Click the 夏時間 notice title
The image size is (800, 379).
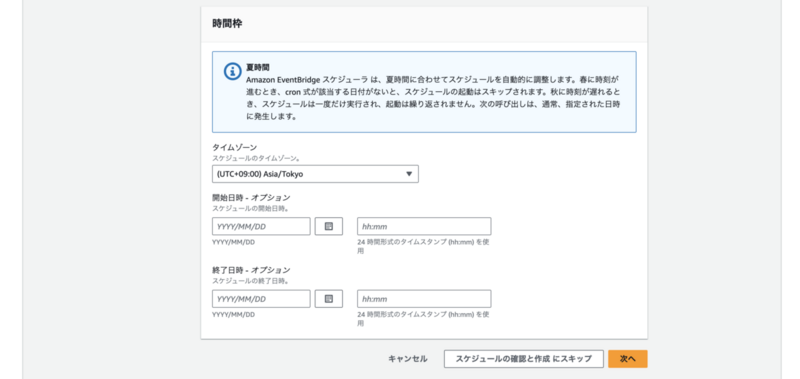258,67
